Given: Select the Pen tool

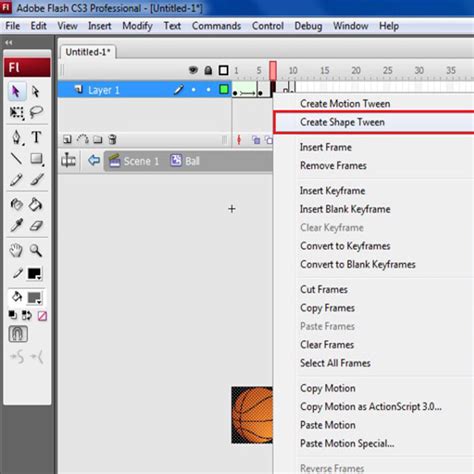Looking at the screenshot, I should coord(16,137).
